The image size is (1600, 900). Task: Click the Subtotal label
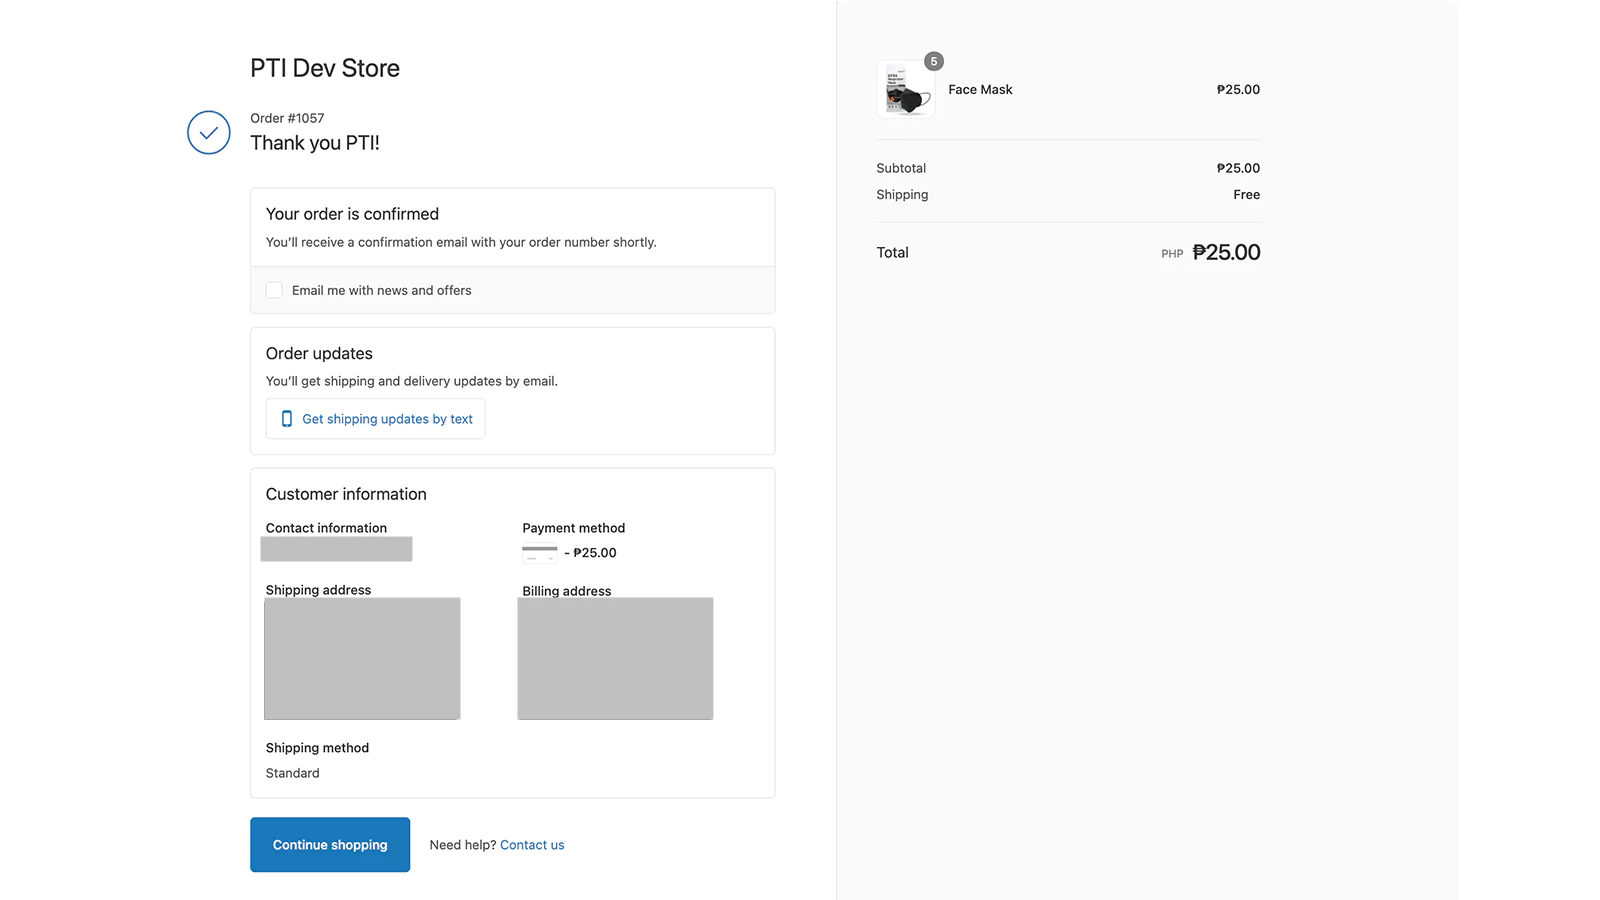(901, 168)
